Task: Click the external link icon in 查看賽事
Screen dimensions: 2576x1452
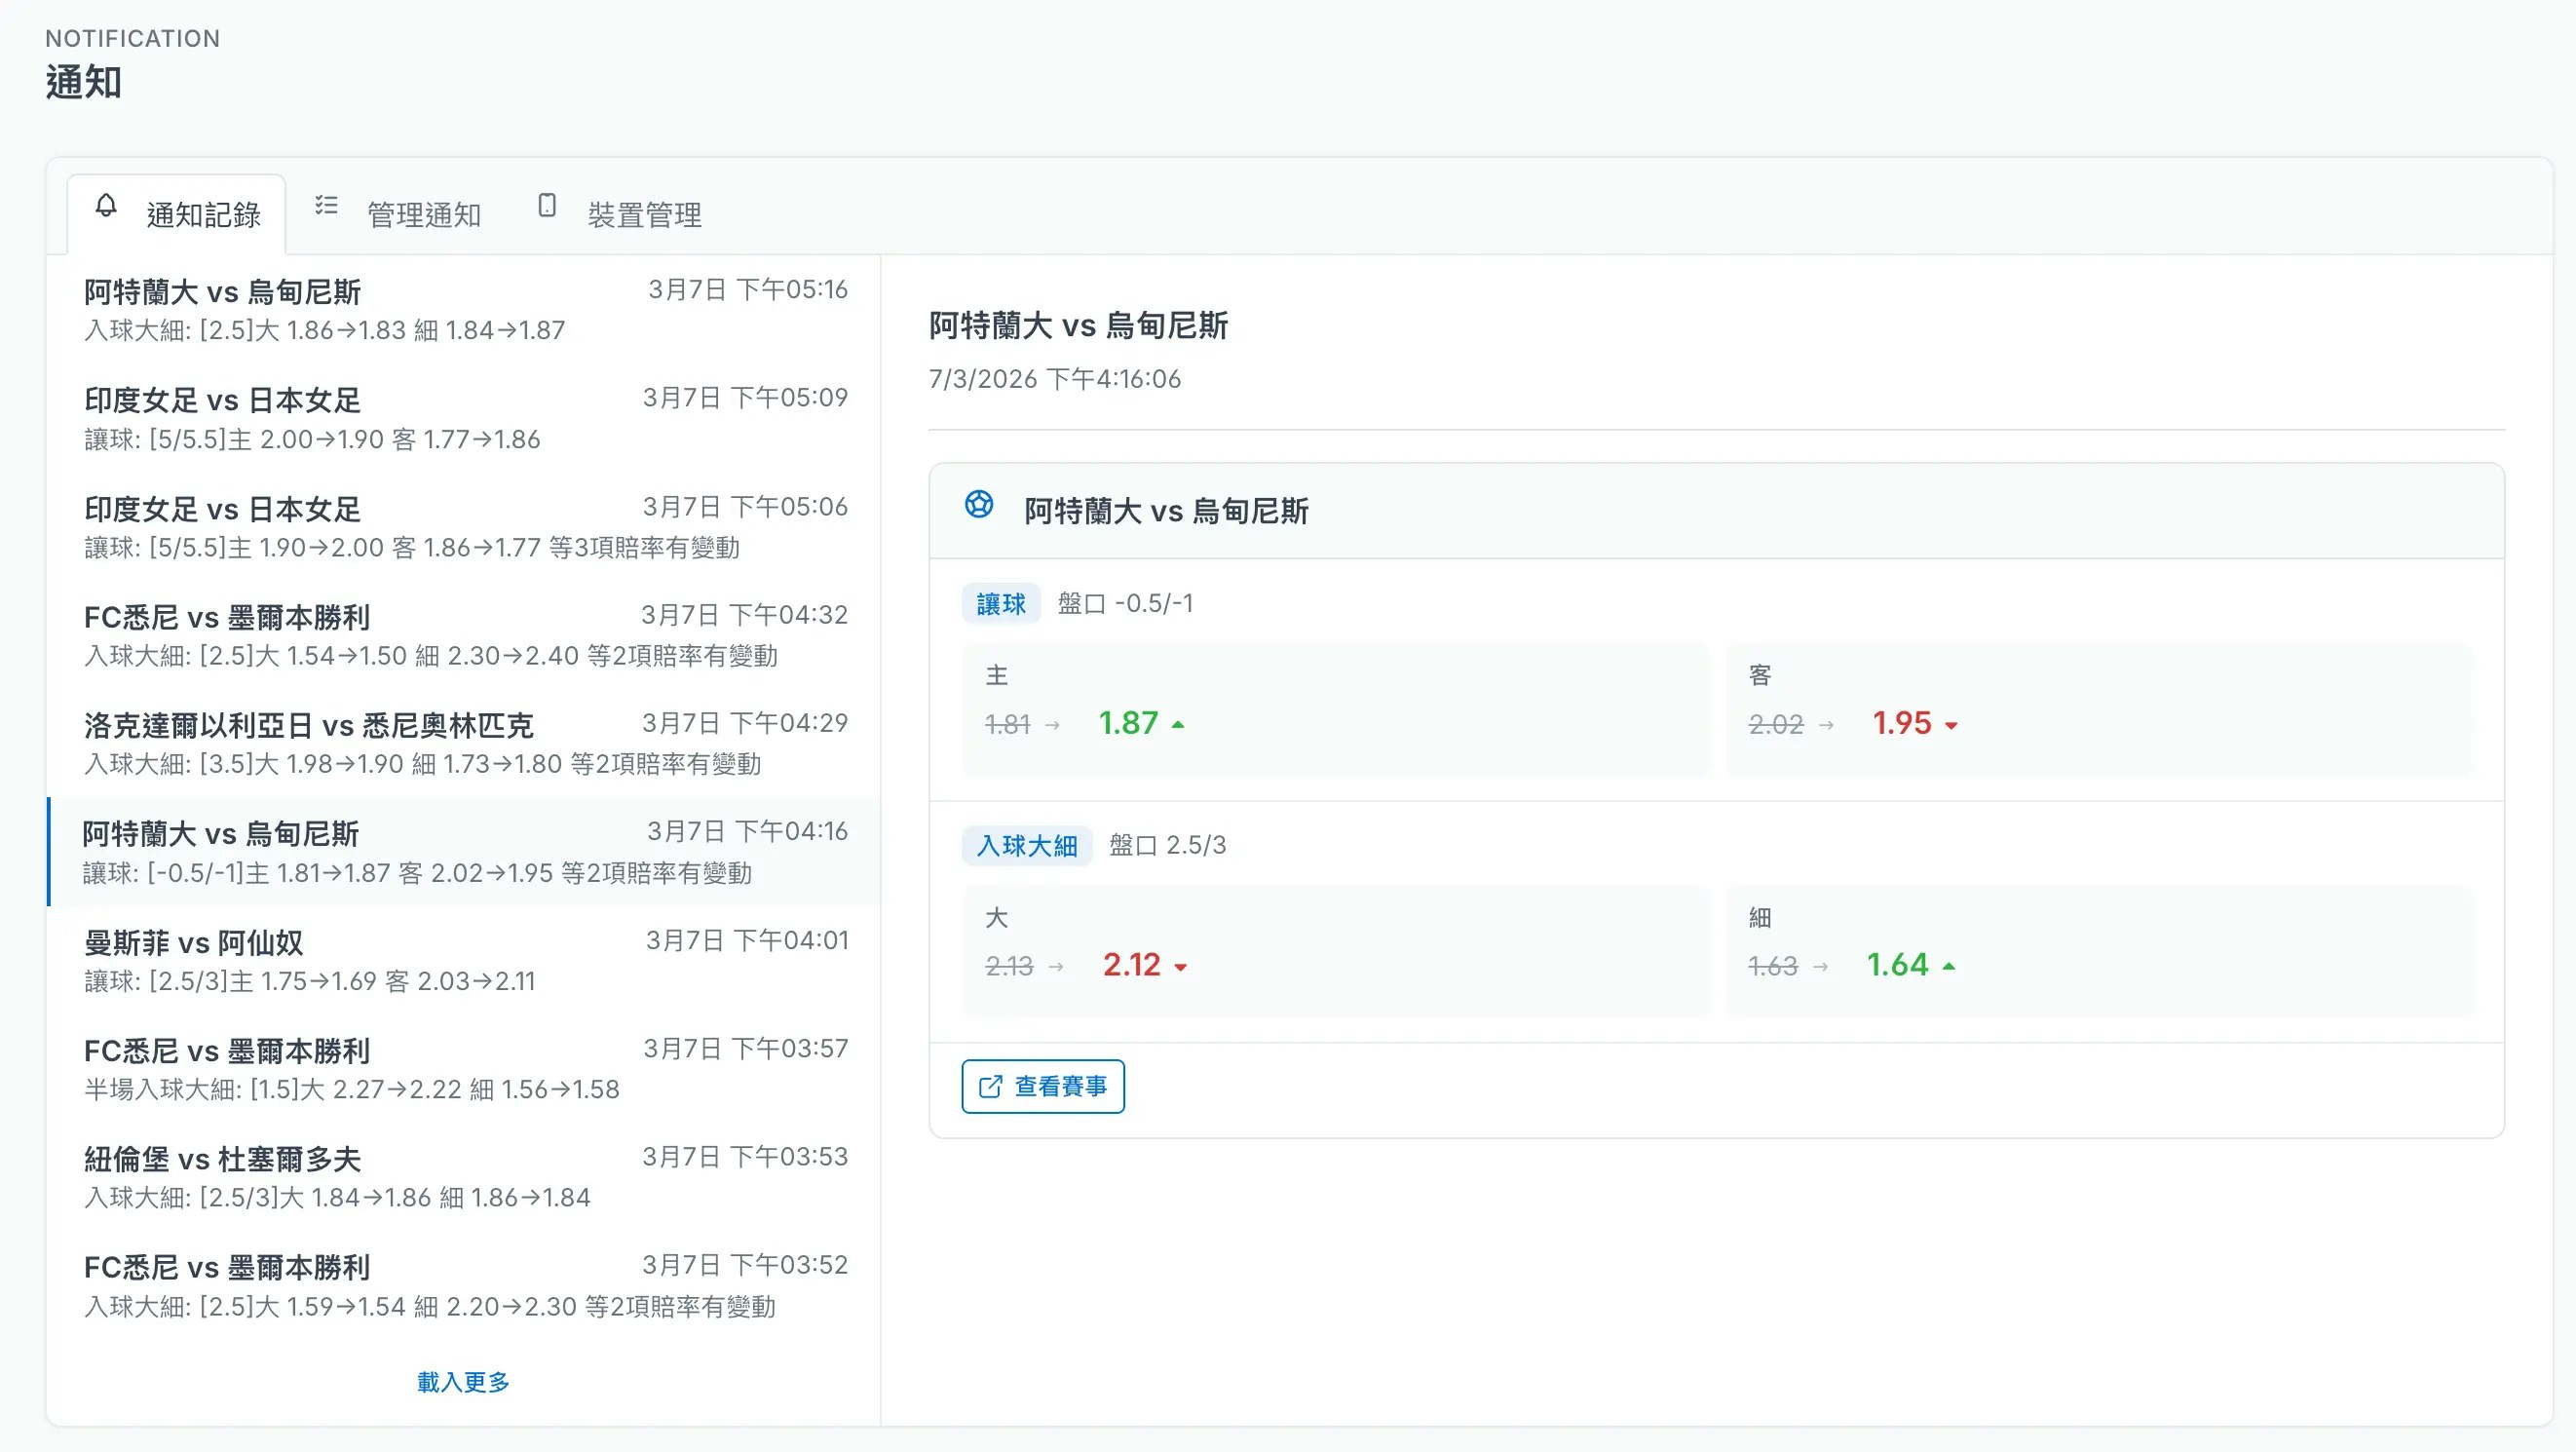Action: click(990, 1087)
